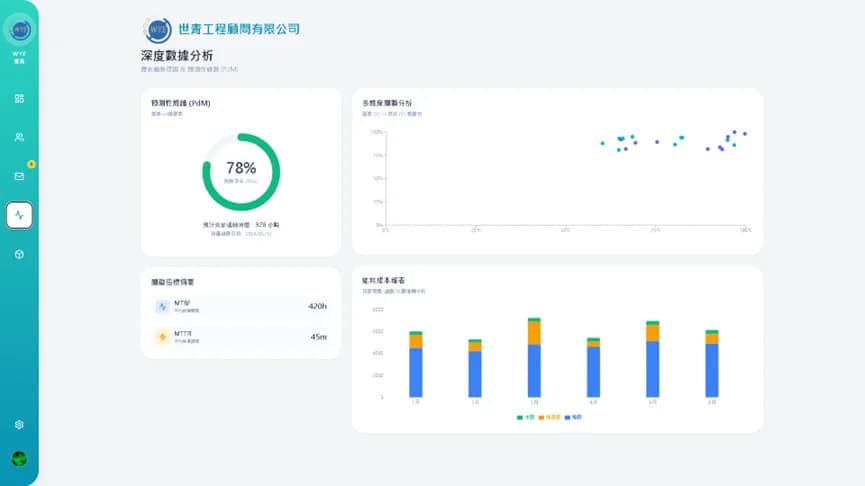Click the PdM card title
Viewport: 865px width, 486px height.
181,103
